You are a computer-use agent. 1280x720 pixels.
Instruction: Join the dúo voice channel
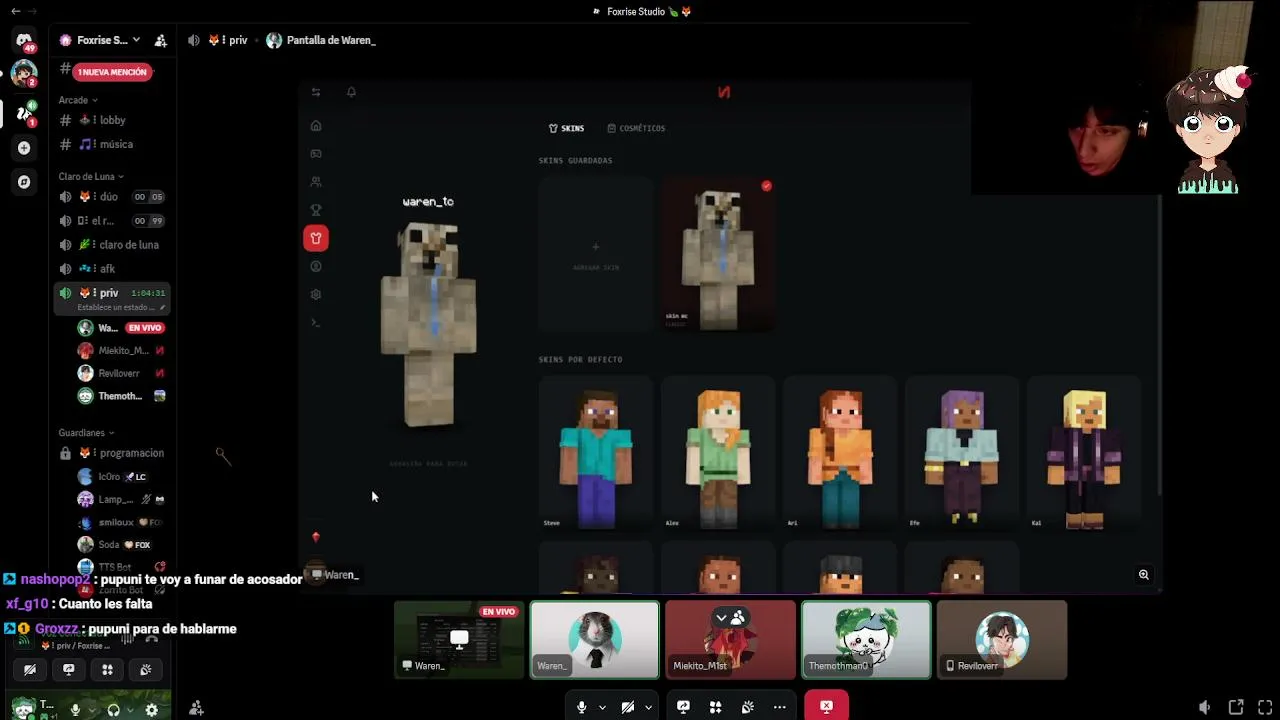click(x=111, y=197)
